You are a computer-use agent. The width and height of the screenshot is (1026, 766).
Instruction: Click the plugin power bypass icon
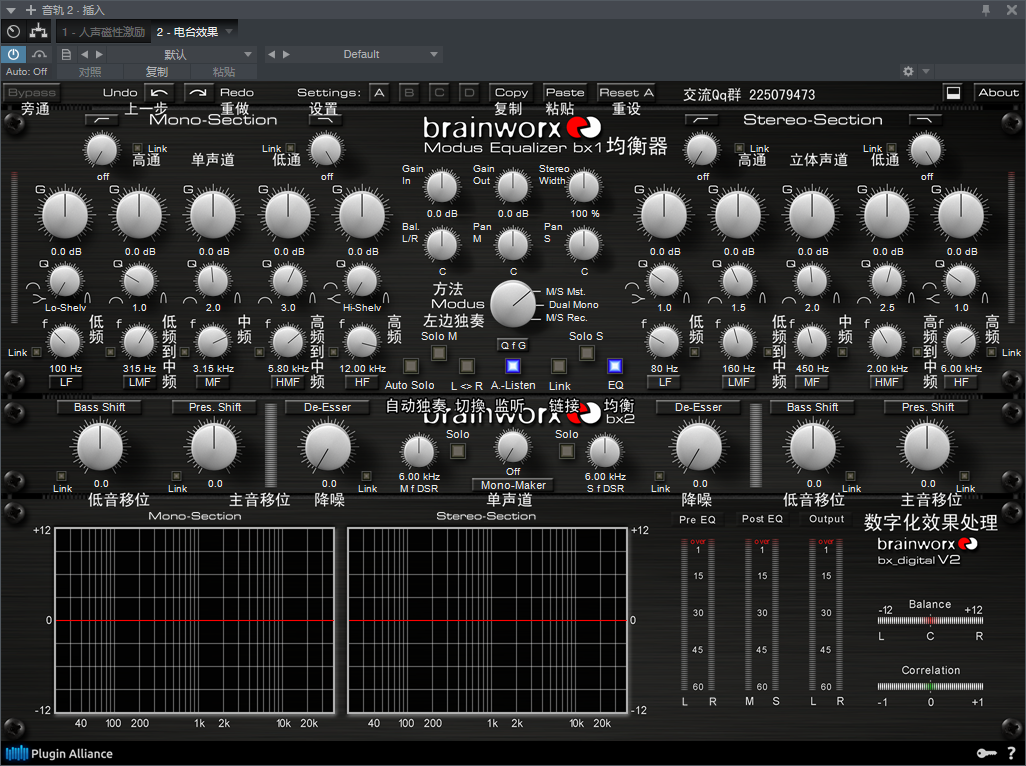click(x=13, y=54)
